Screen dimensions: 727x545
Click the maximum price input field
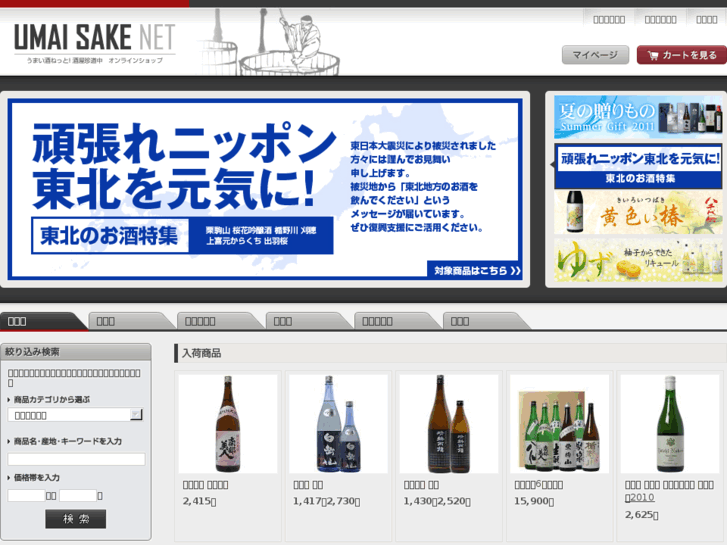pos(78,495)
